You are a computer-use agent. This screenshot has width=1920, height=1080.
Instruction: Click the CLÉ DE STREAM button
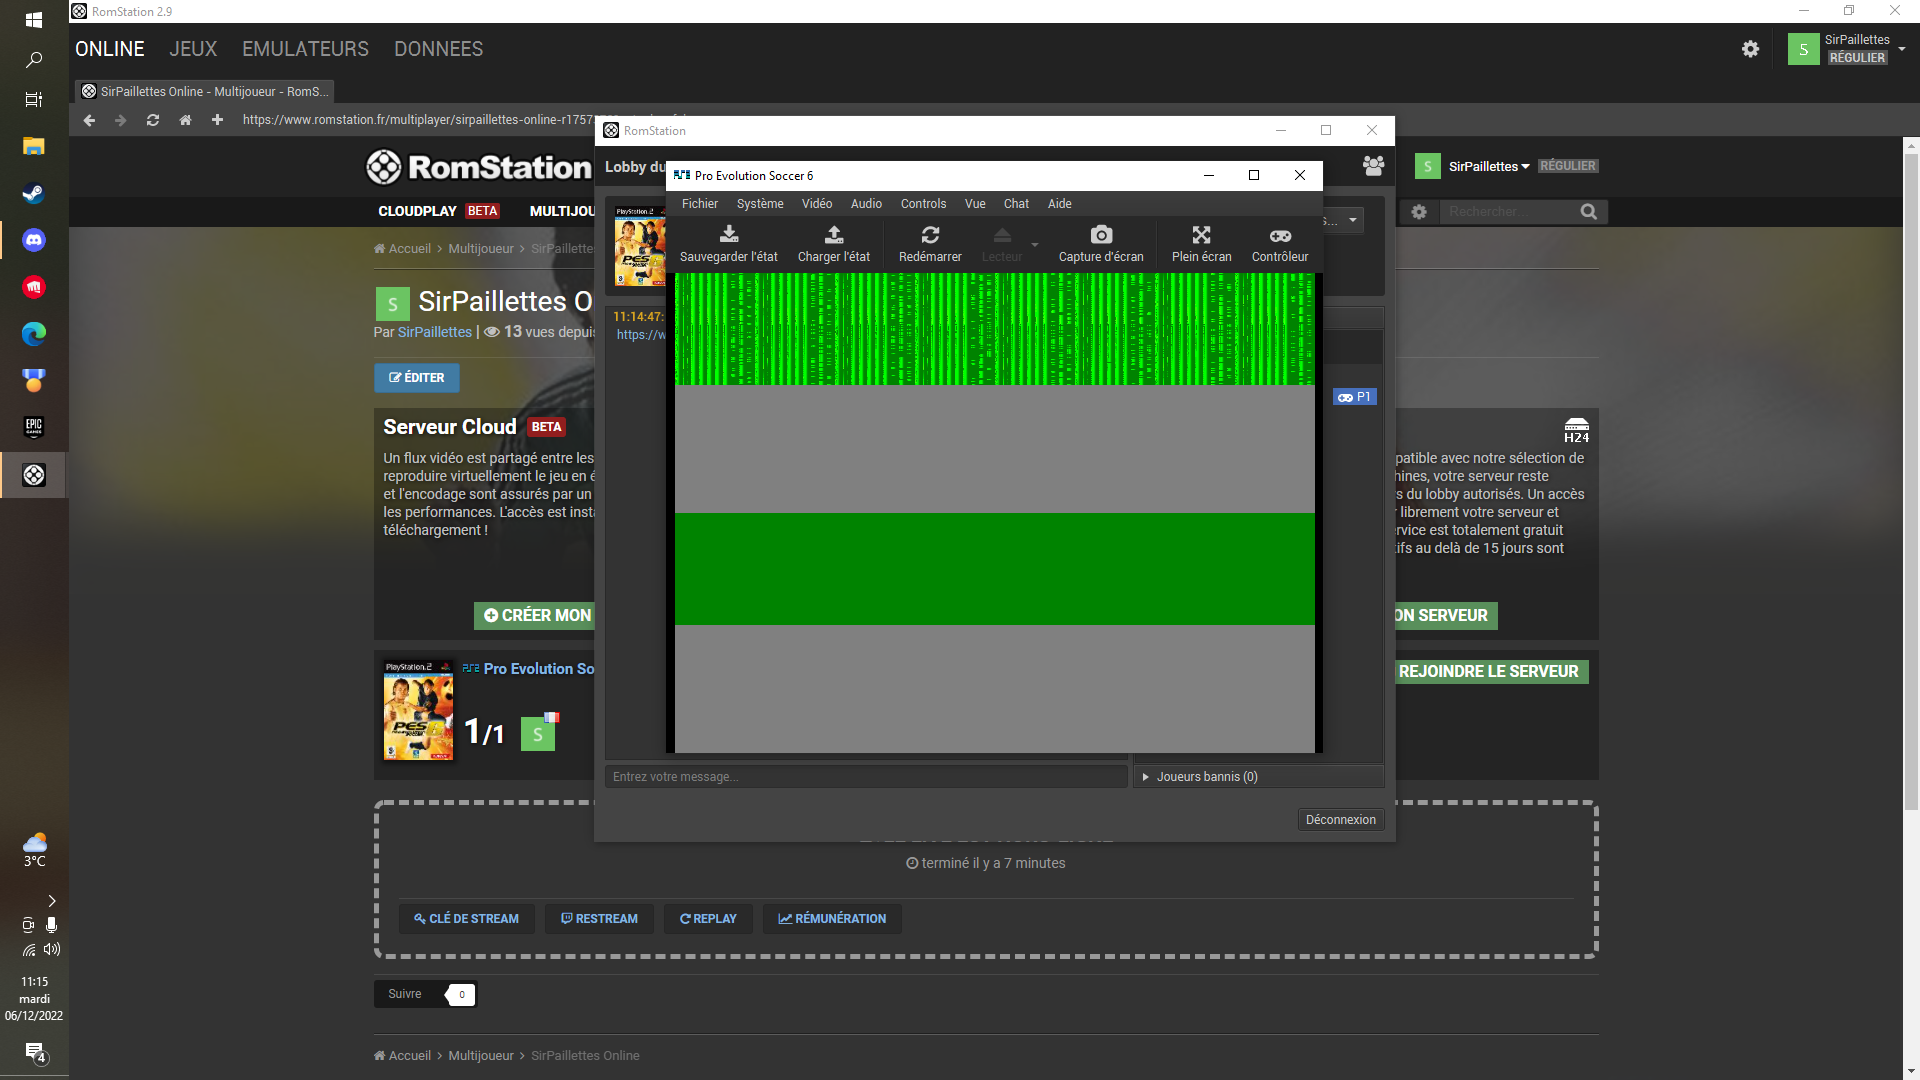point(466,919)
